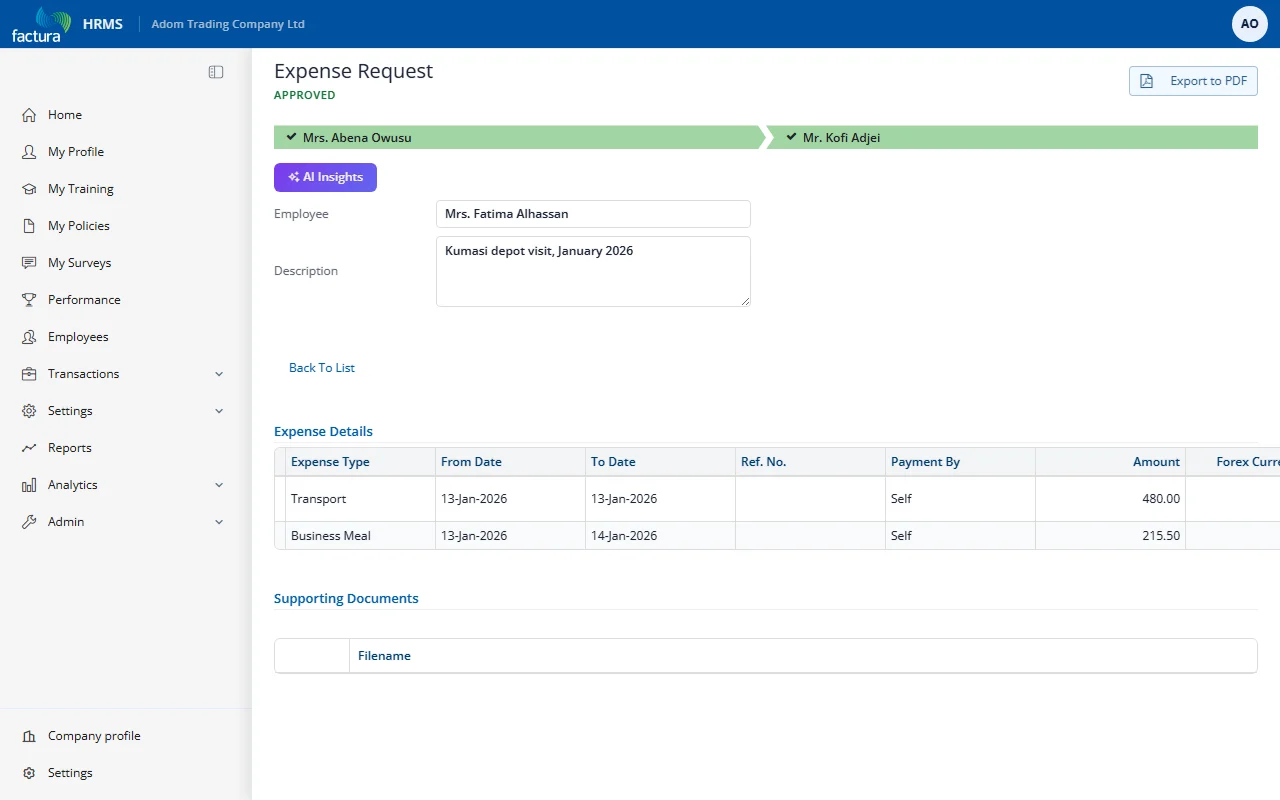This screenshot has height=800, width=1280.
Task: Open the AO user avatar menu
Action: (x=1250, y=24)
